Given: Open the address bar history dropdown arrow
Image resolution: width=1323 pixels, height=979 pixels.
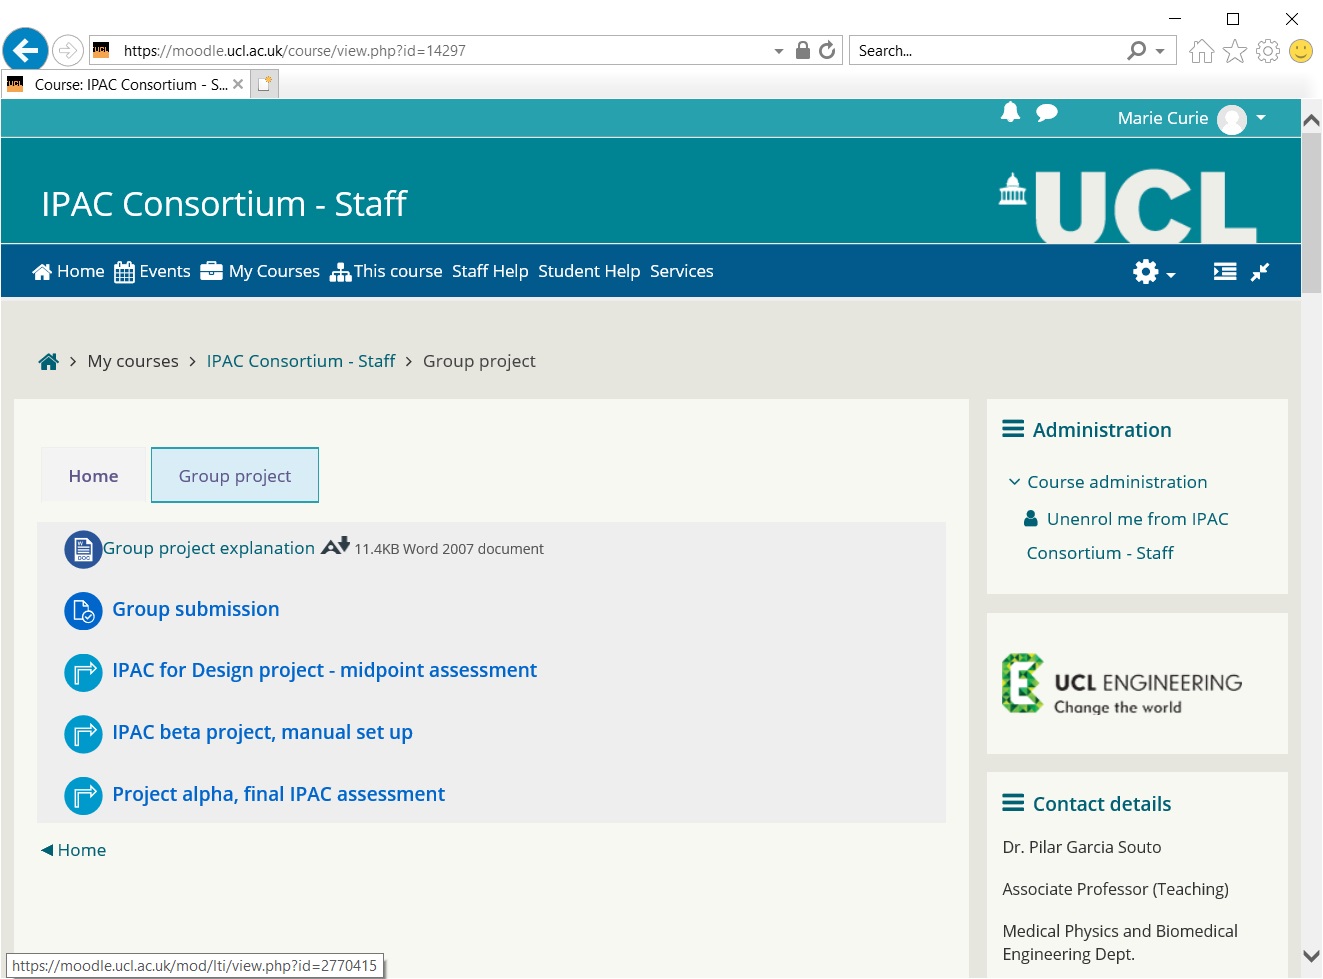Looking at the screenshot, I should 779,51.
